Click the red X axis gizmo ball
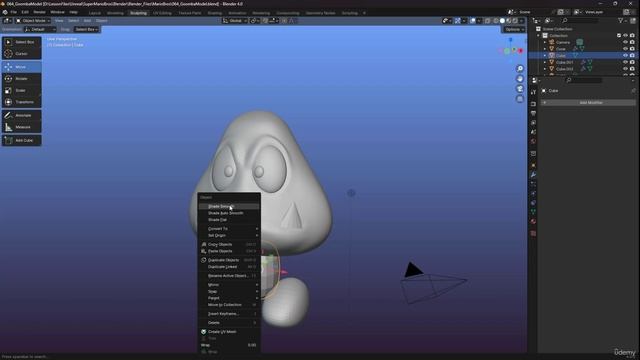Viewport: 640px width, 360px height. tap(520, 51)
